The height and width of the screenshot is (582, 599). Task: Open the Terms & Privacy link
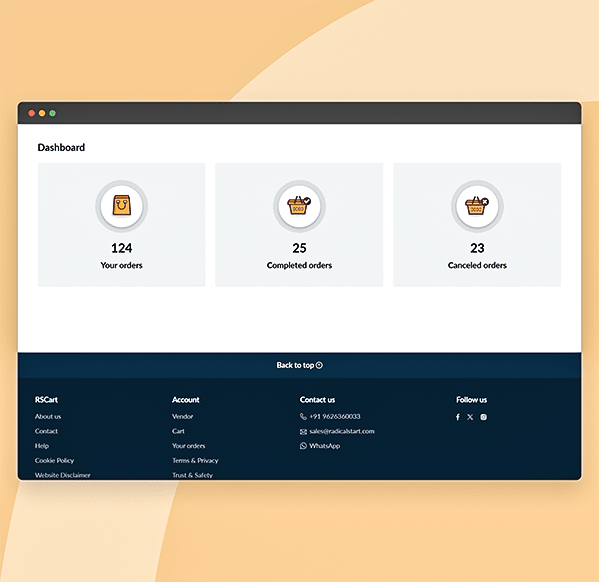point(195,460)
